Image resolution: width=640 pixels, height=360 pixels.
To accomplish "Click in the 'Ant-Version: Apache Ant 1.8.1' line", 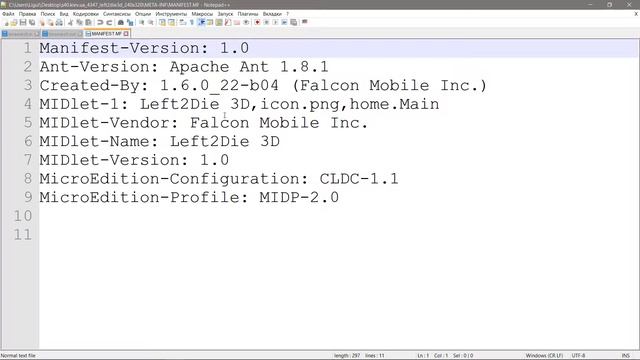I will pyautogui.click(x=184, y=67).
